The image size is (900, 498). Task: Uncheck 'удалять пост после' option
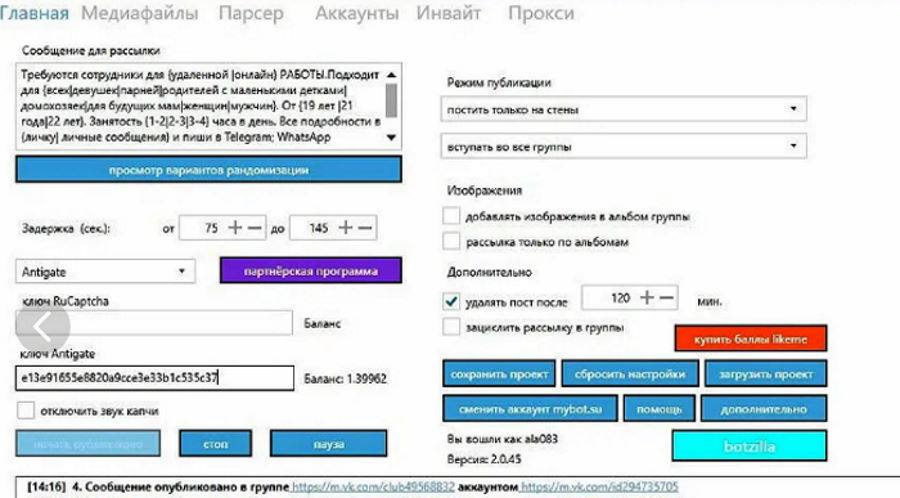pos(452,301)
